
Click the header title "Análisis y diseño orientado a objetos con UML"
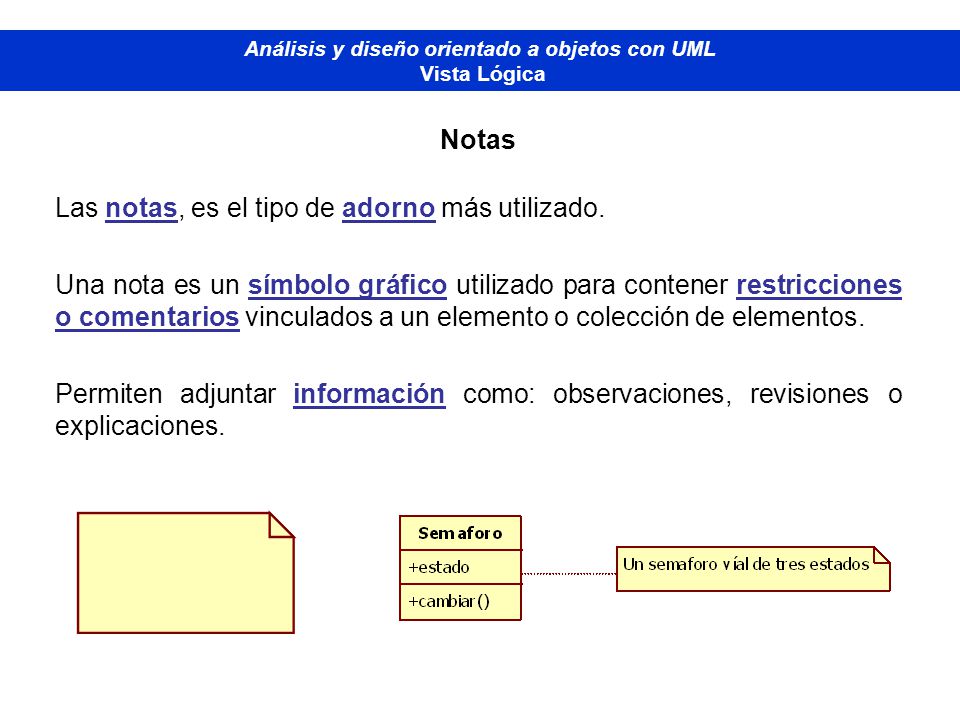(x=479, y=49)
